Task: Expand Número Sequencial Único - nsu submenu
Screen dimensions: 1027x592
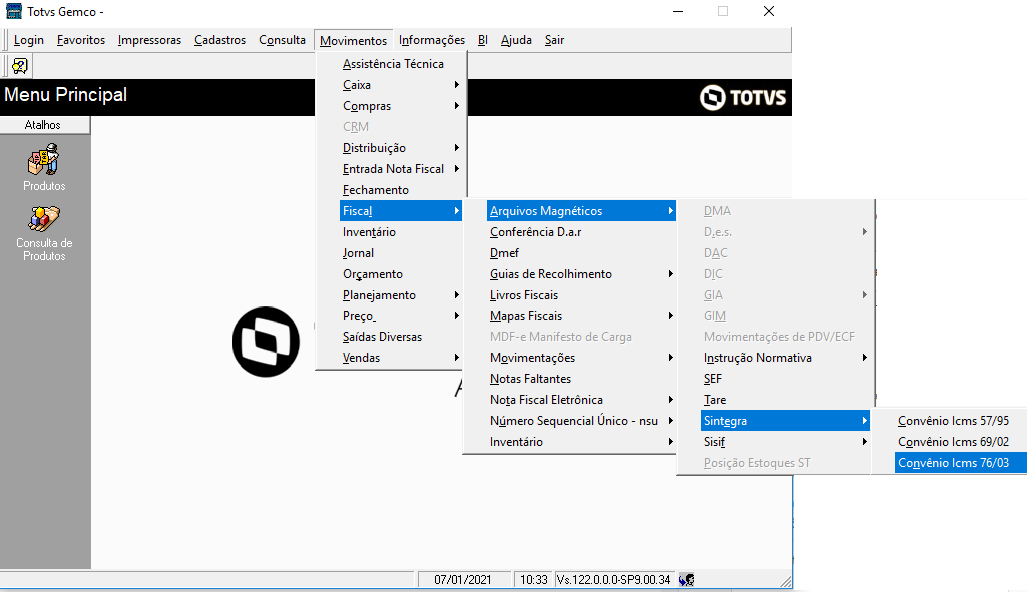Action: (x=582, y=420)
